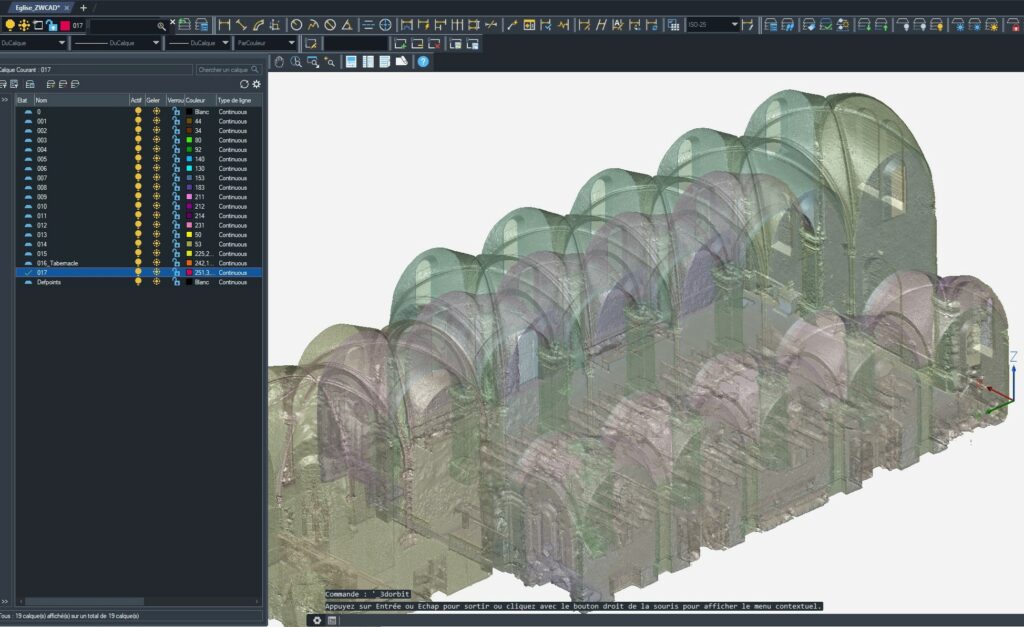Click the red X viewport icon
The height and width of the screenshot is (627, 1024).
[x=434, y=44]
